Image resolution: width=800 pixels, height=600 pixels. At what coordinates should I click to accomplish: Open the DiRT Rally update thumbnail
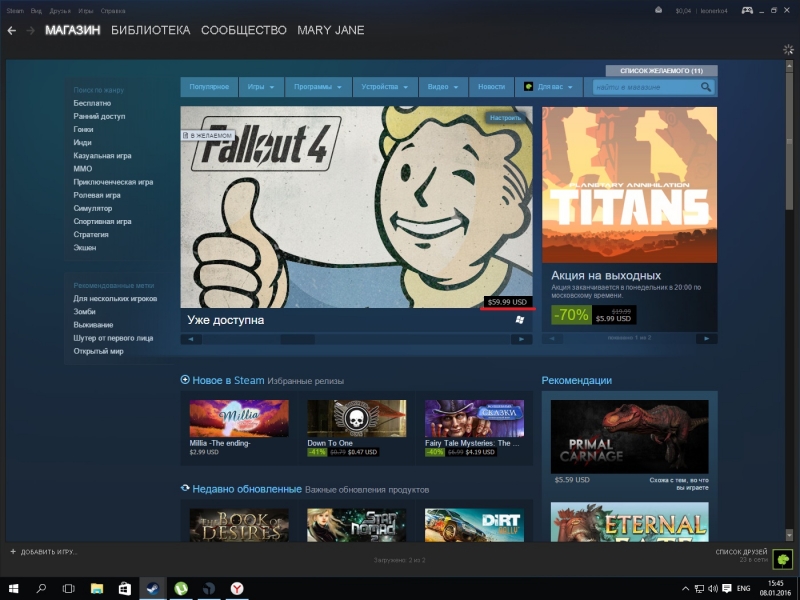(474, 525)
